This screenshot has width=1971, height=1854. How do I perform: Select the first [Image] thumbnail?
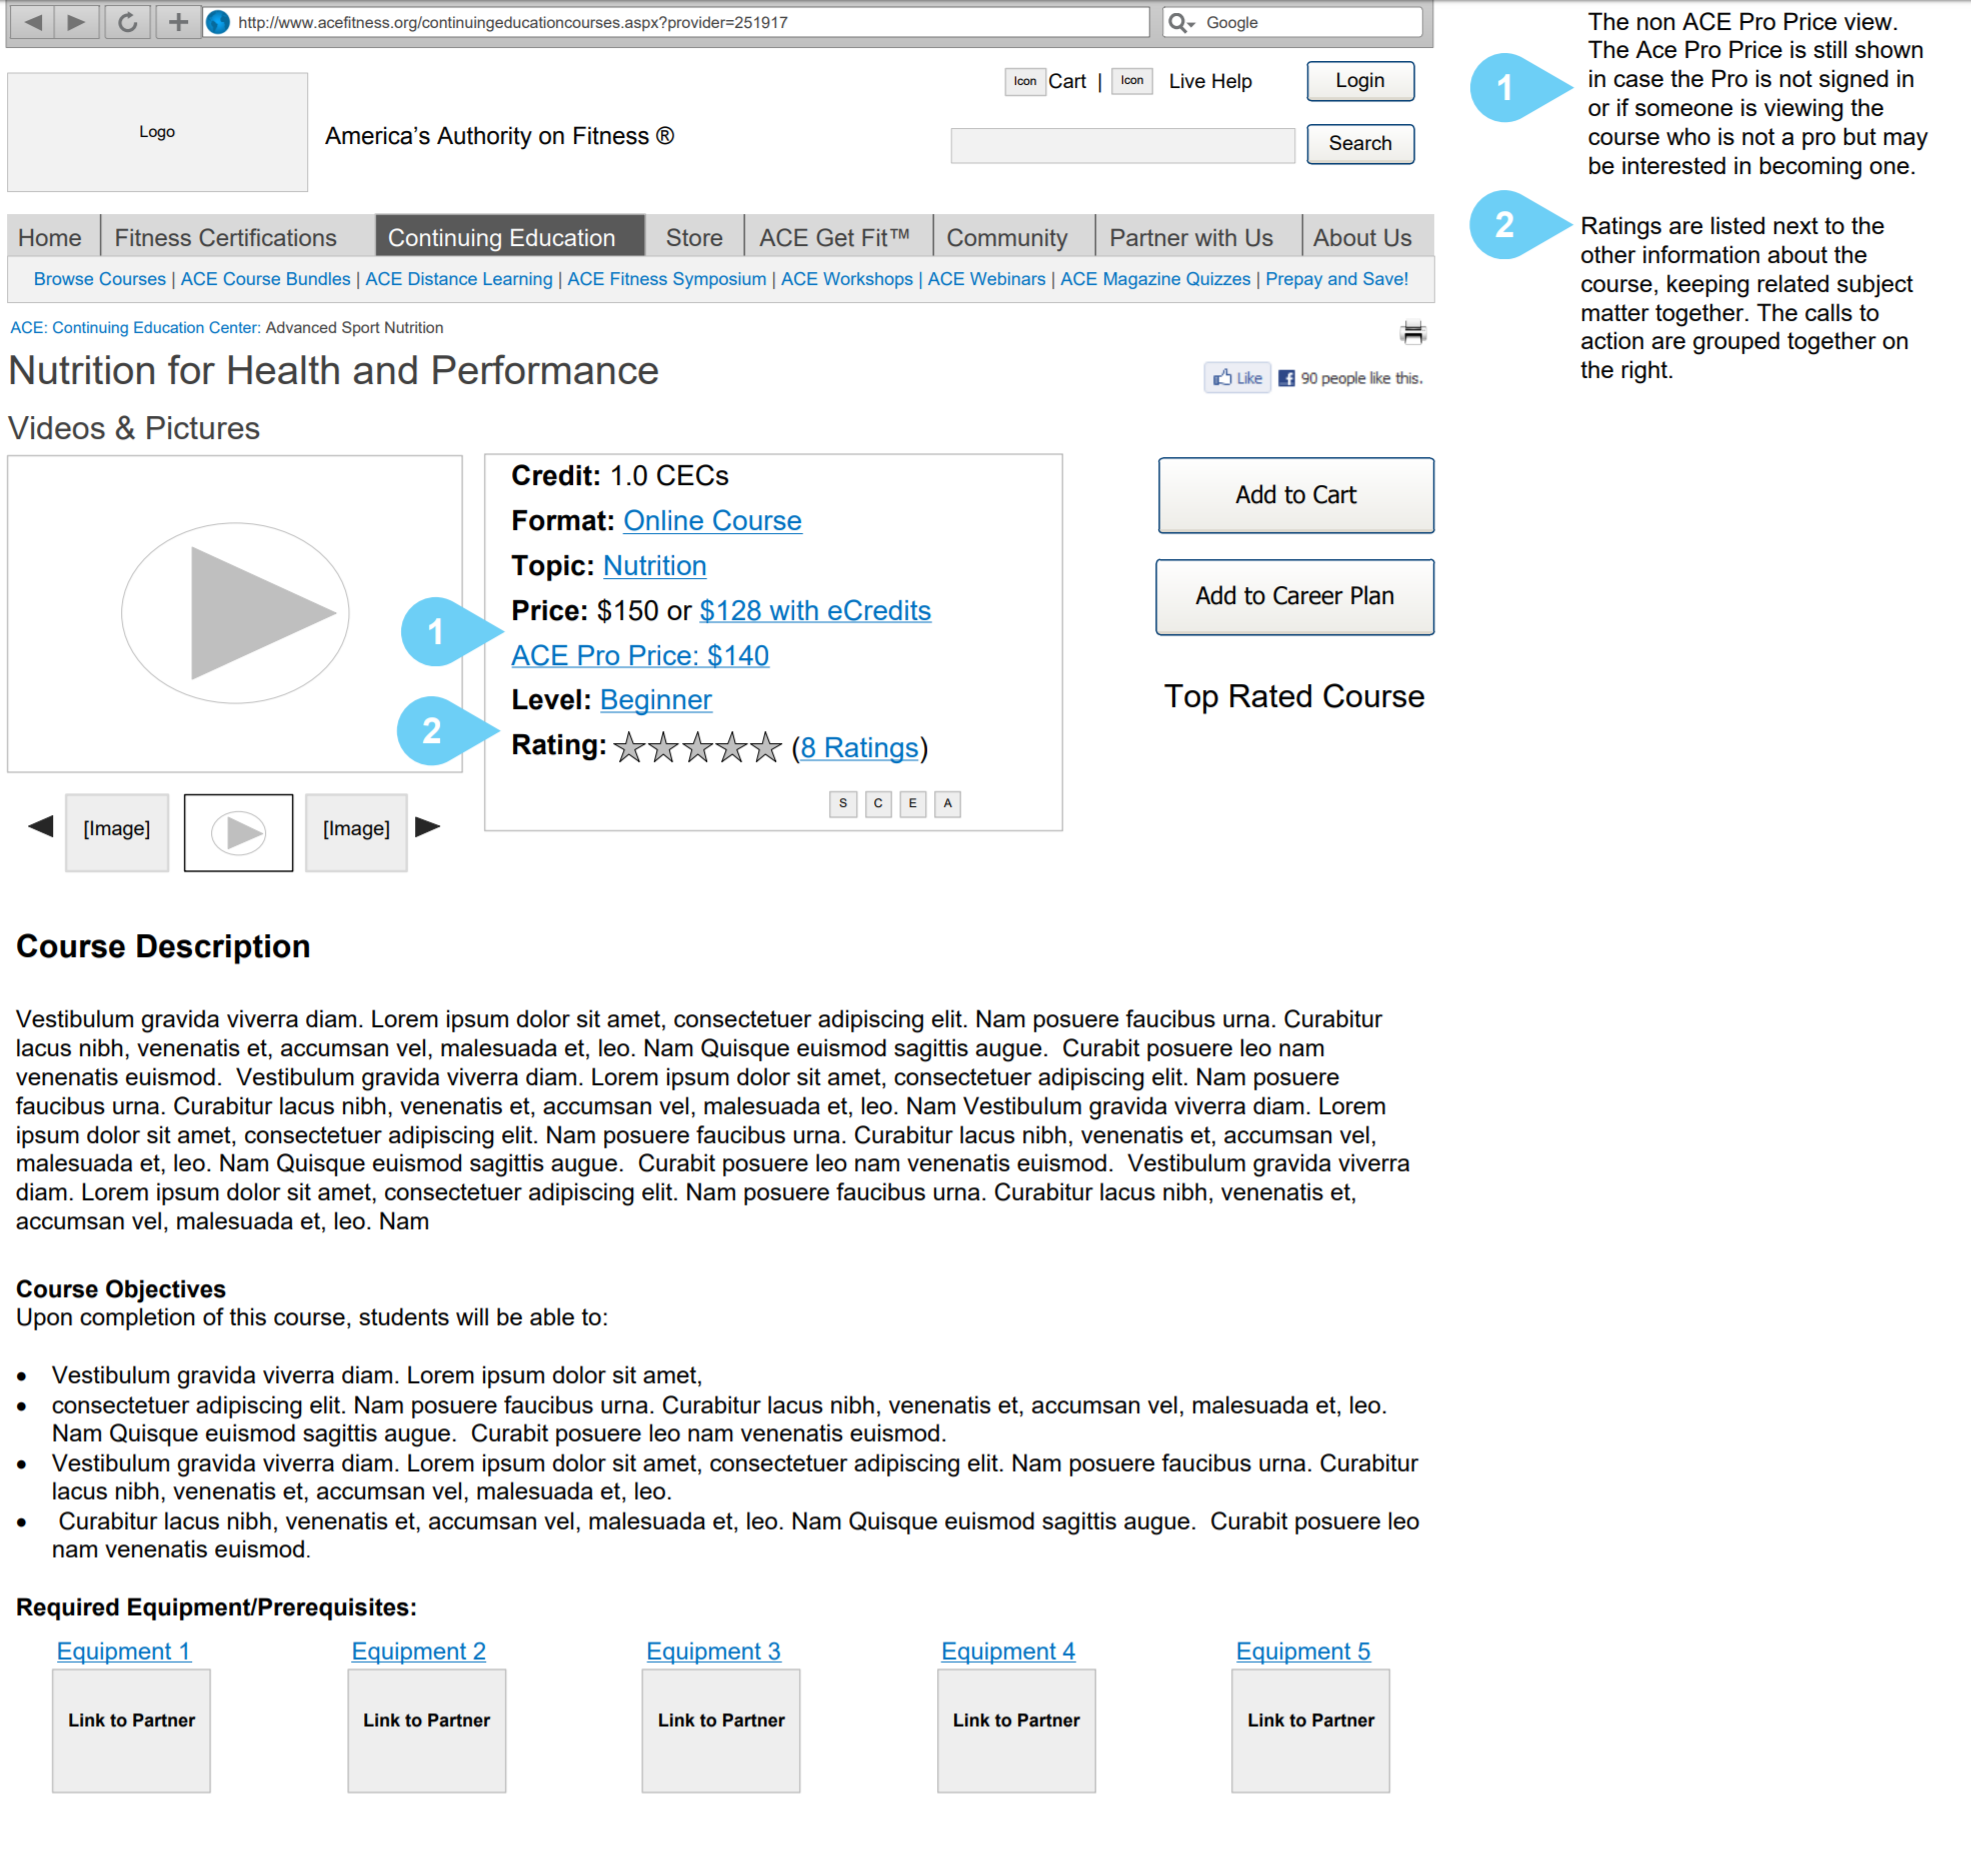click(117, 832)
